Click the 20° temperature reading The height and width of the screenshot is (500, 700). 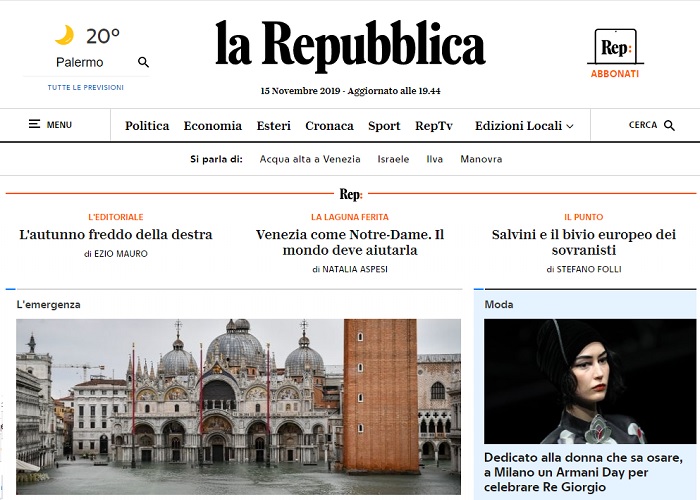(103, 36)
